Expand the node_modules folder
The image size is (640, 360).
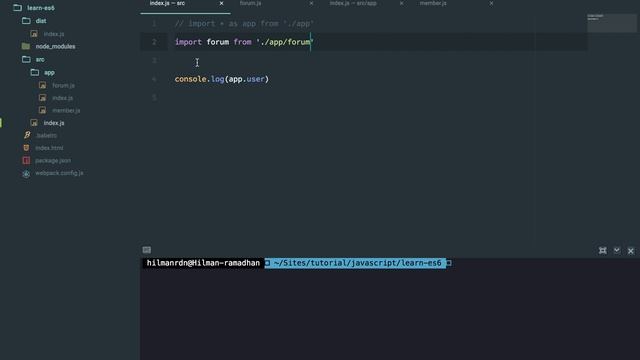point(49,47)
